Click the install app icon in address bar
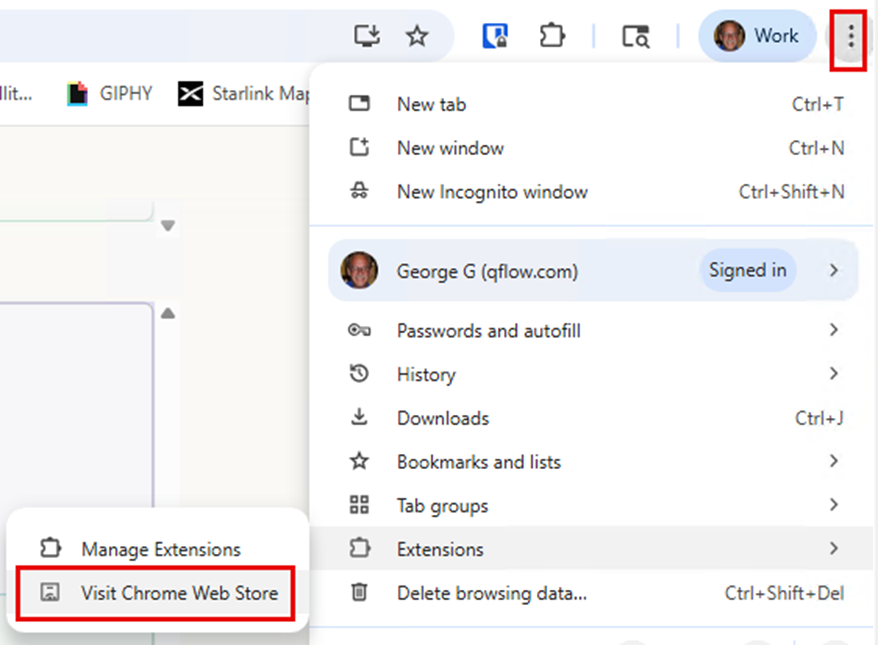Image resolution: width=878 pixels, height=645 pixels. coord(367,37)
